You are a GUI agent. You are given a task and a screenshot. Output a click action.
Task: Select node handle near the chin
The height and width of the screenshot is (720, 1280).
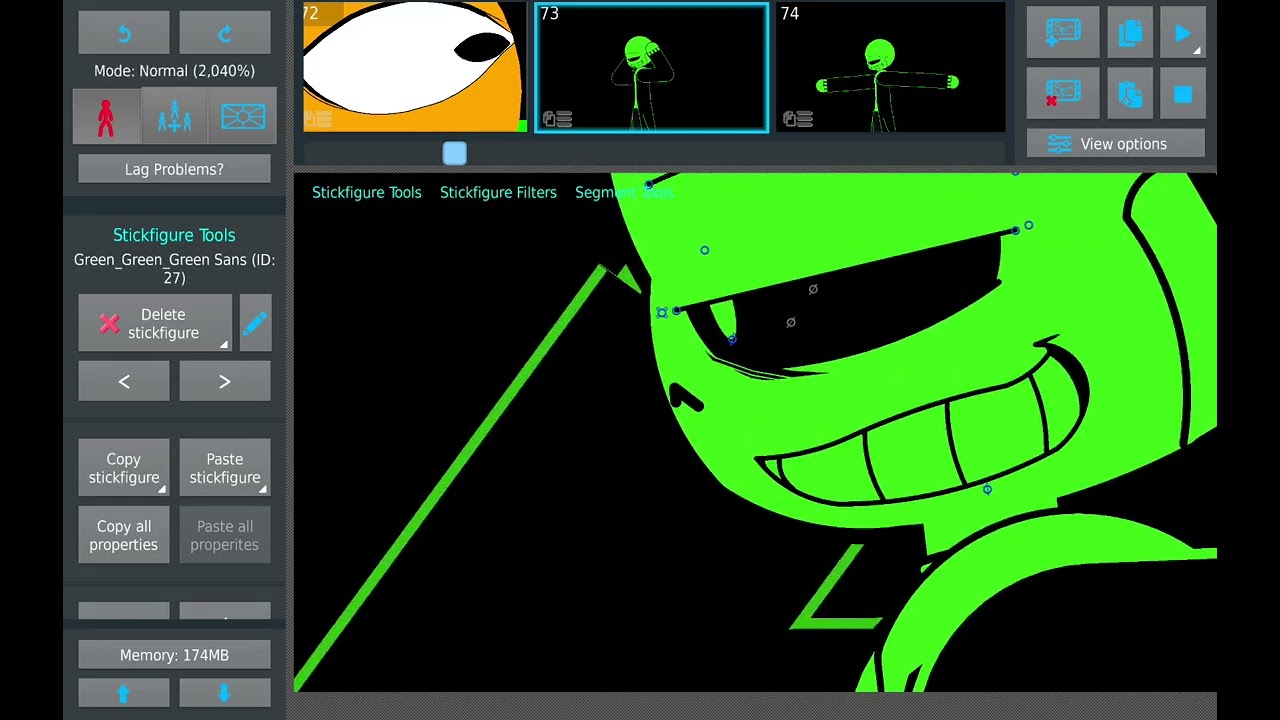coord(987,489)
